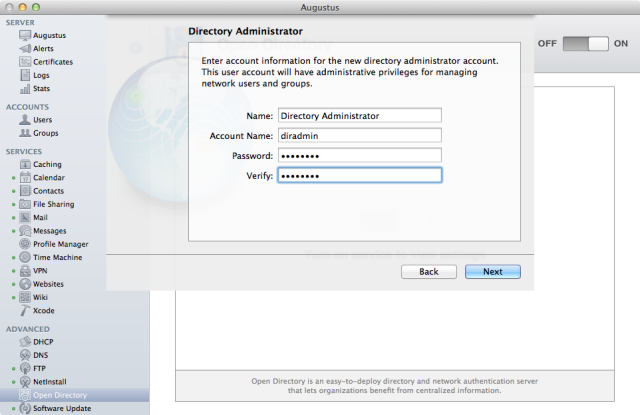
Task: Select the Augustus label in sidebar
Action: 49,36
